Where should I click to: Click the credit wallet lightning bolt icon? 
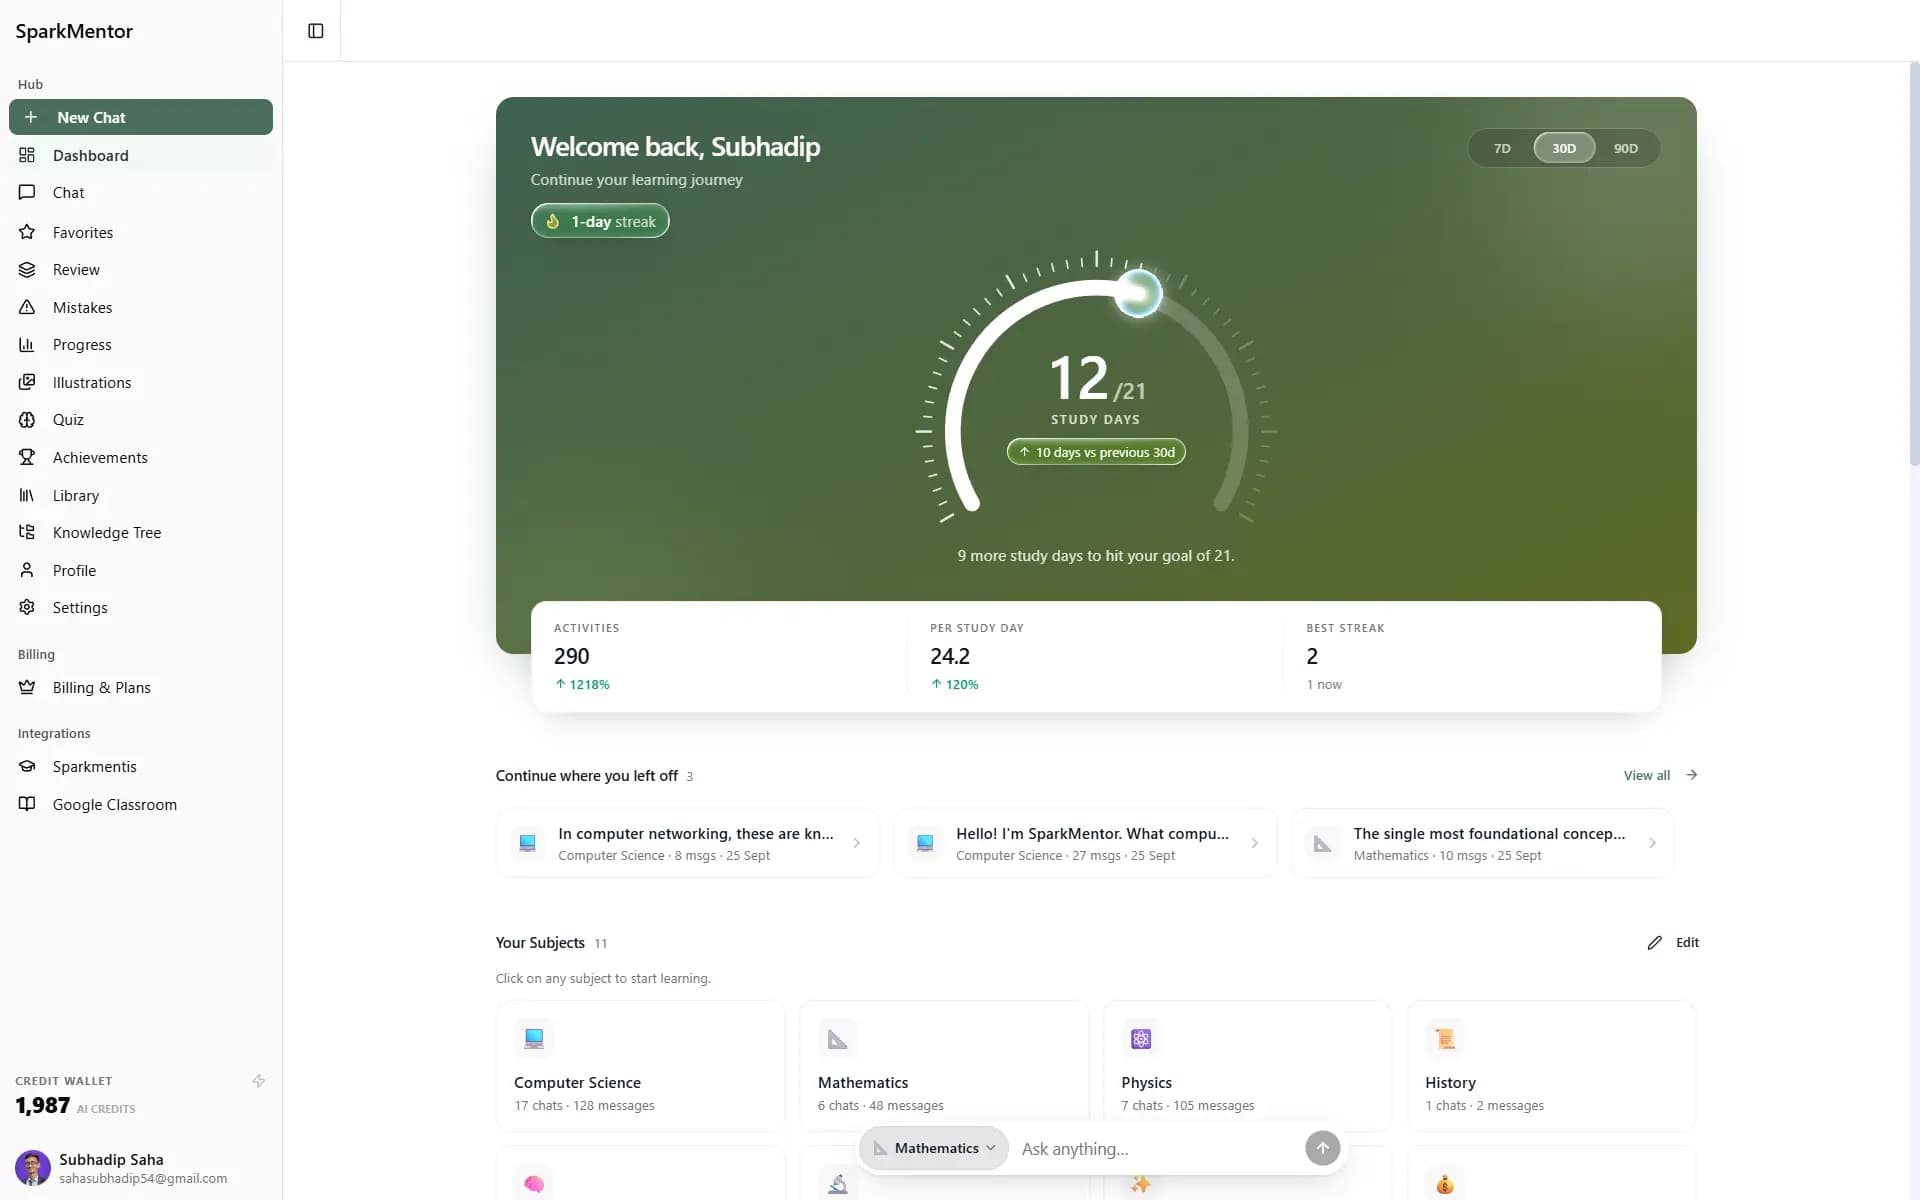(x=258, y=1081)
